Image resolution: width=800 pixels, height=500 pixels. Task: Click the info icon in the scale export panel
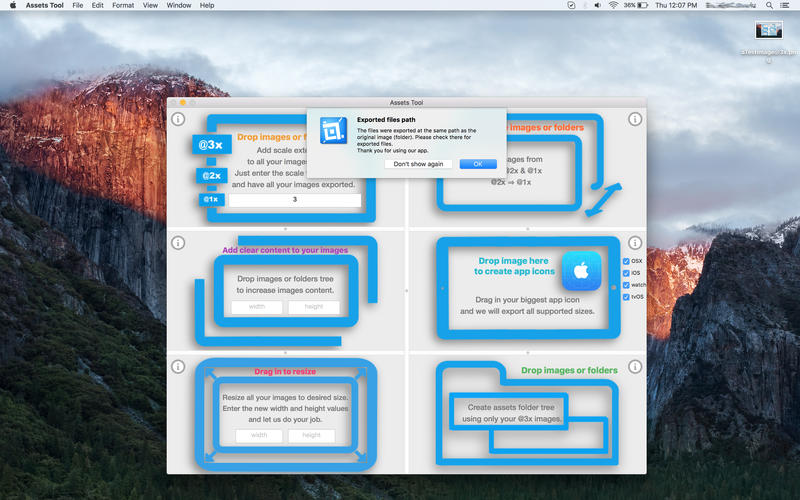click(x=178, y=119)
